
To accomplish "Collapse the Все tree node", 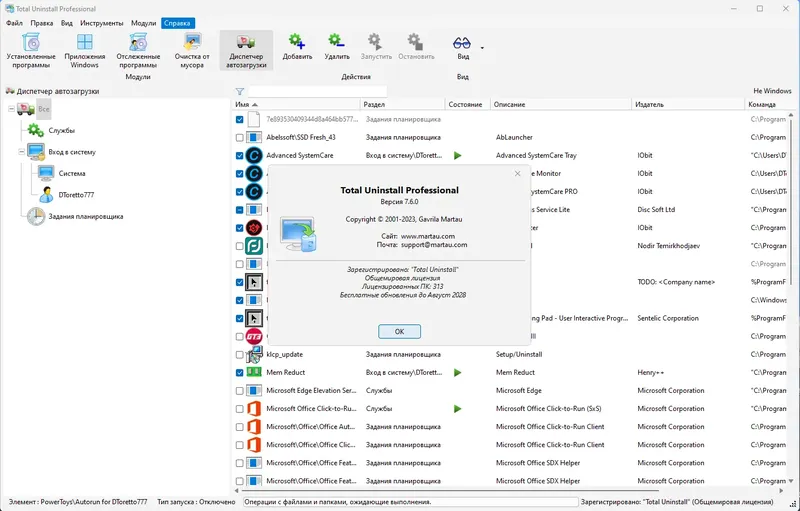I will click(11, 109).
